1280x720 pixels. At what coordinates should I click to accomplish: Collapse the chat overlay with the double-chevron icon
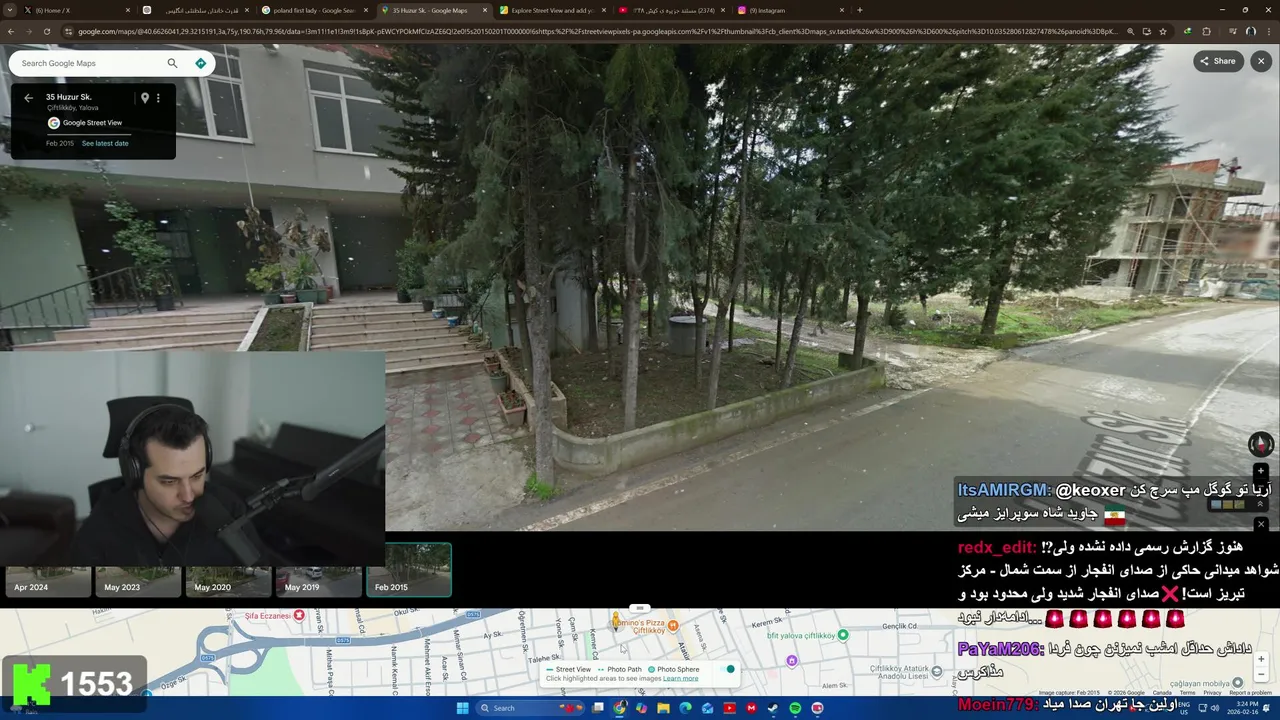coord(1261,505)
